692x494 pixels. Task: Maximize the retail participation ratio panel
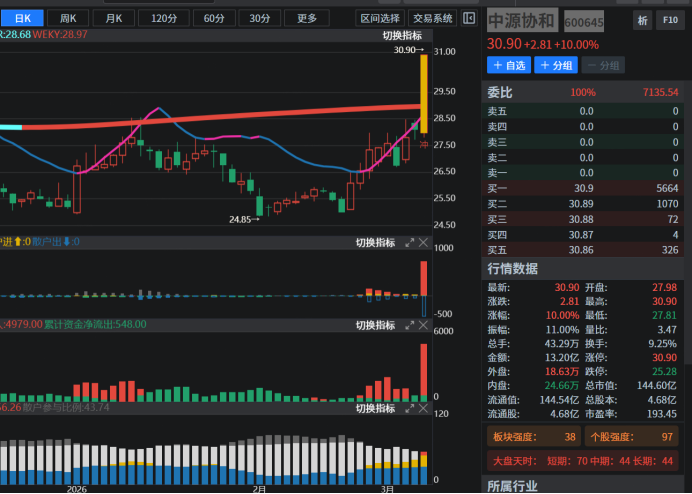pos(409,408)
